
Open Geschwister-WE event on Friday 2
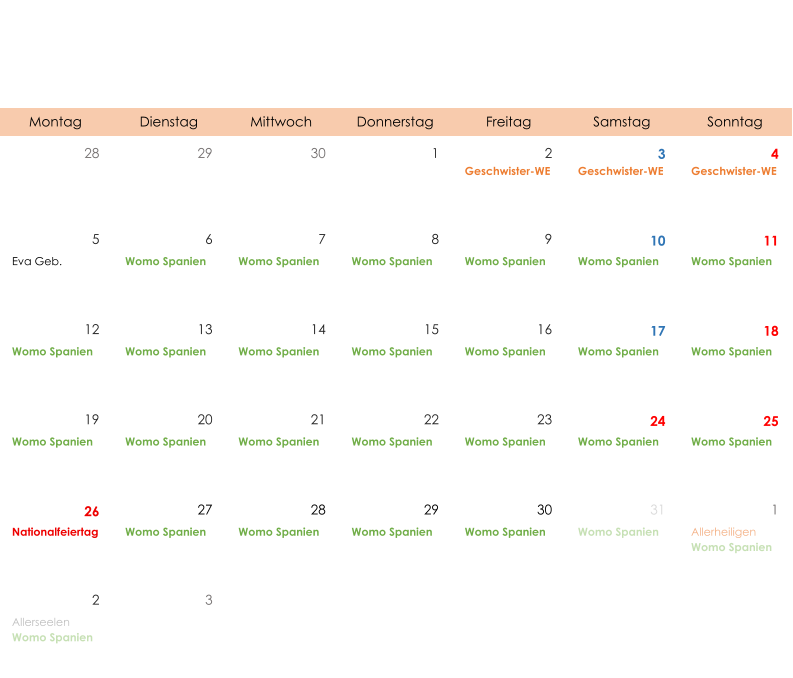pos(507,171)
